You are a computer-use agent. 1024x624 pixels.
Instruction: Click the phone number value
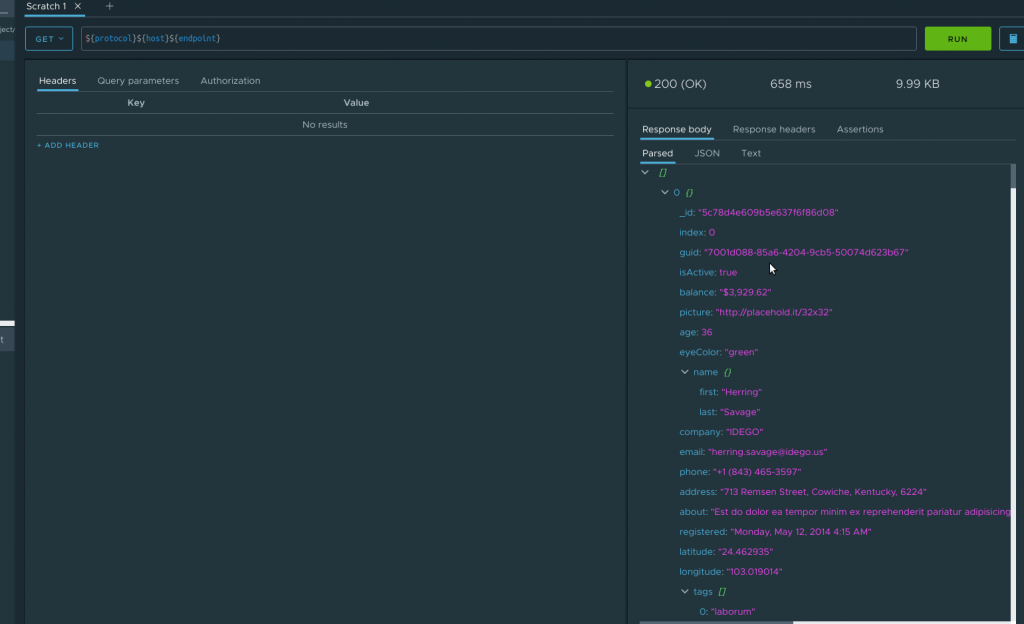point(757,471)
